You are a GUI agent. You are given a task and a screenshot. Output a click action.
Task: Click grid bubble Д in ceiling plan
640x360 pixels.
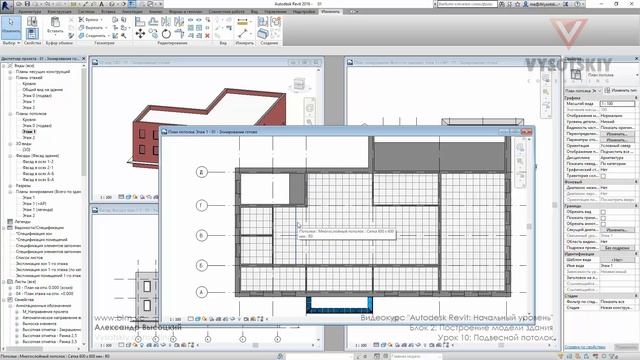[x=201, y=172]
